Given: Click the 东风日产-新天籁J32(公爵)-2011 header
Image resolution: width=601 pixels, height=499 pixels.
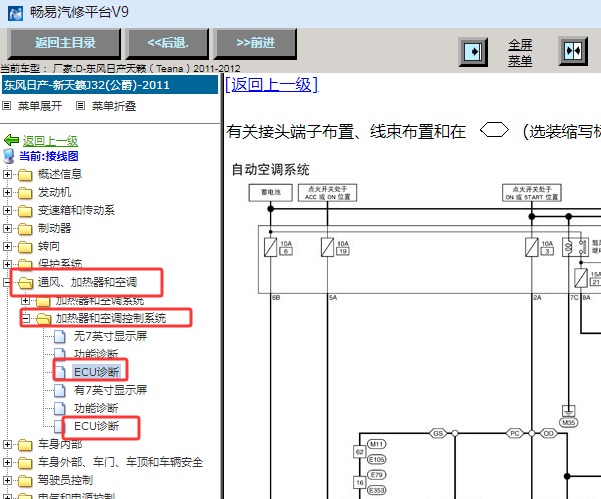Looking at the screenshot, I should coord(110,85).
